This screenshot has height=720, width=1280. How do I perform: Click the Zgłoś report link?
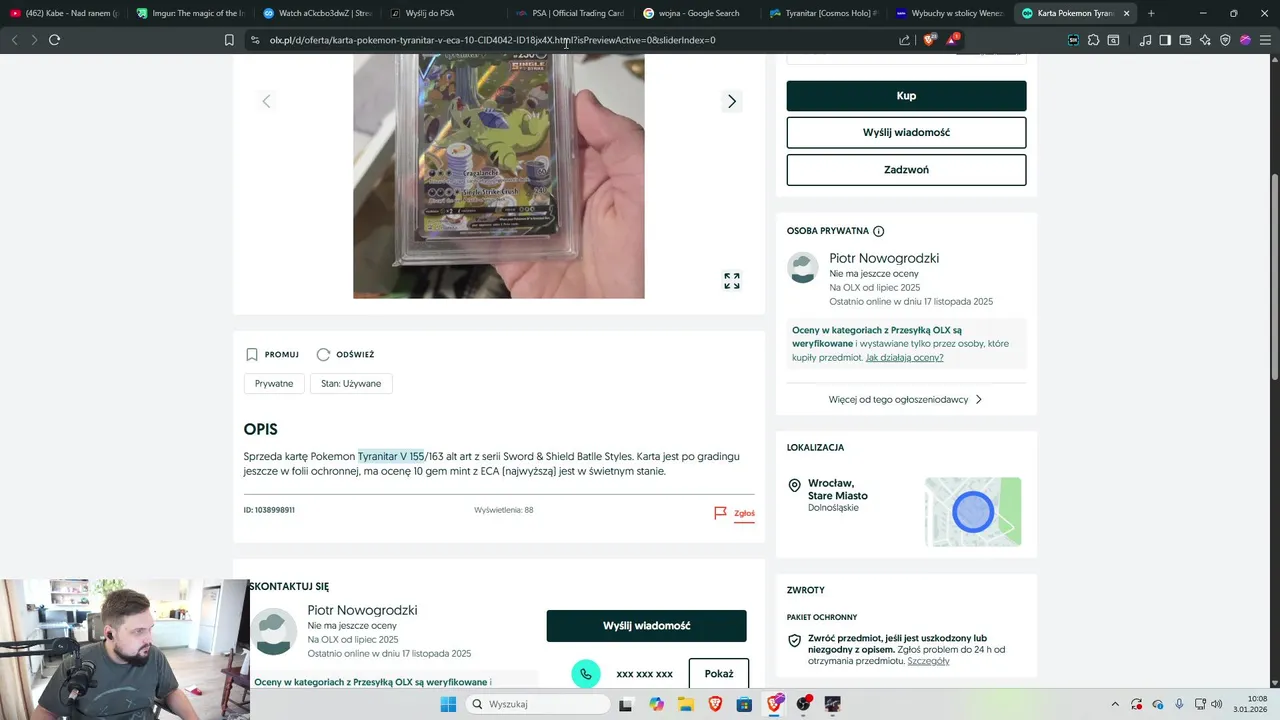click(744, 514)
